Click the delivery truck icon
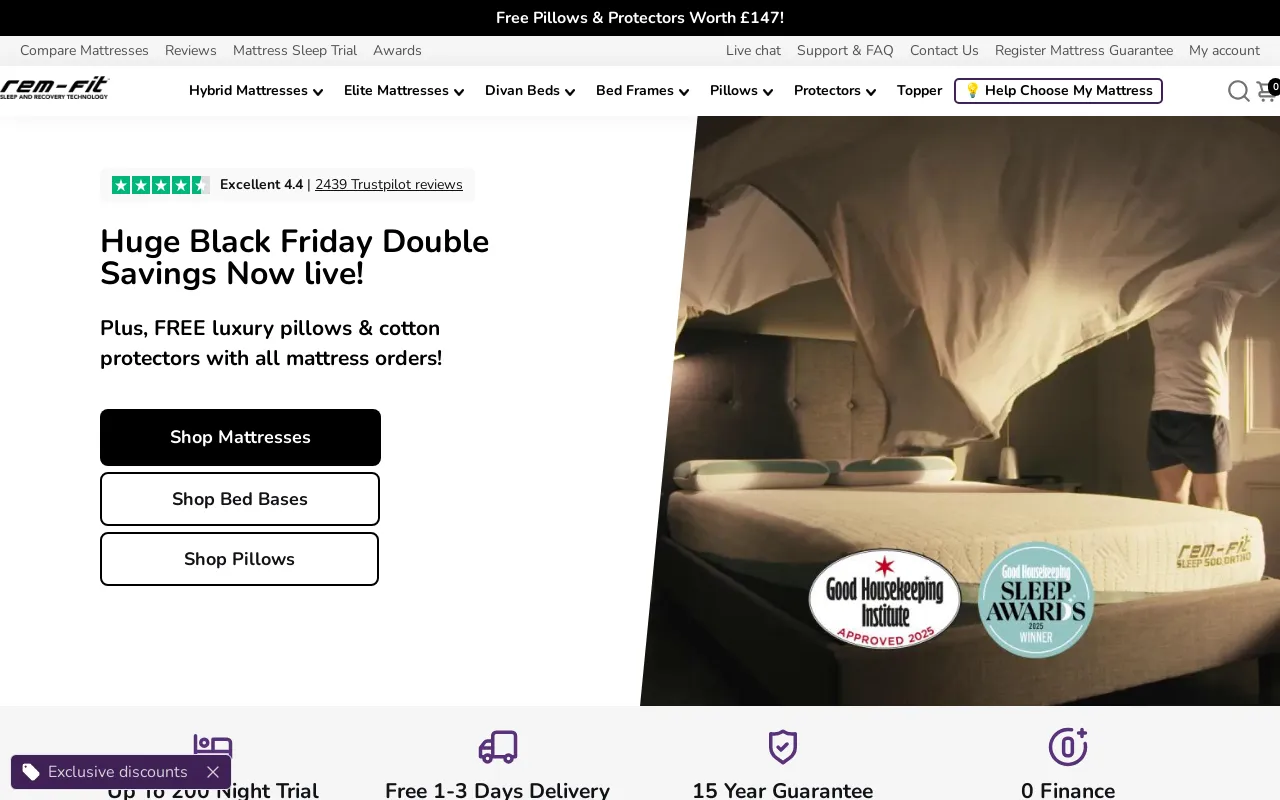 click(498, 747)
